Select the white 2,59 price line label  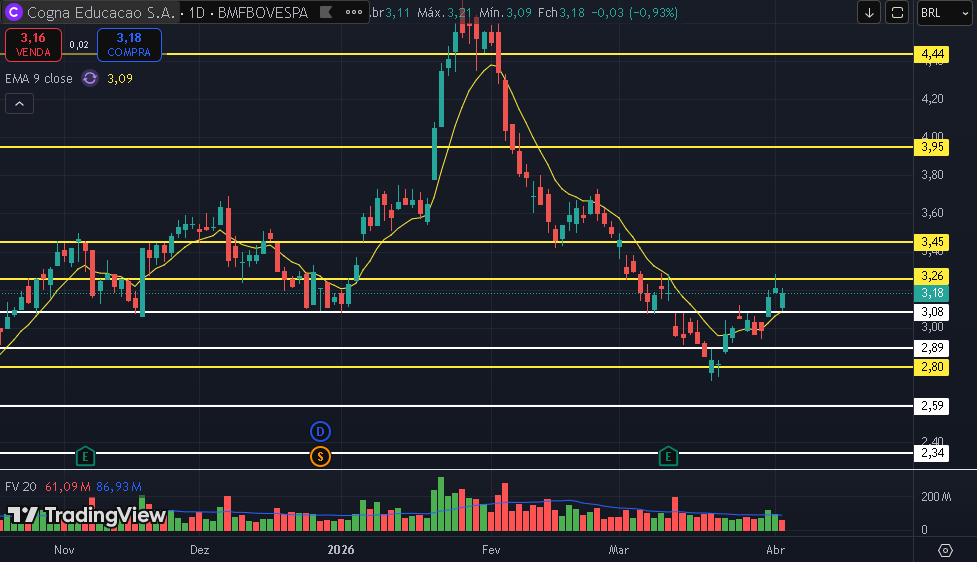pyautogui.click(x=932, y=406)
